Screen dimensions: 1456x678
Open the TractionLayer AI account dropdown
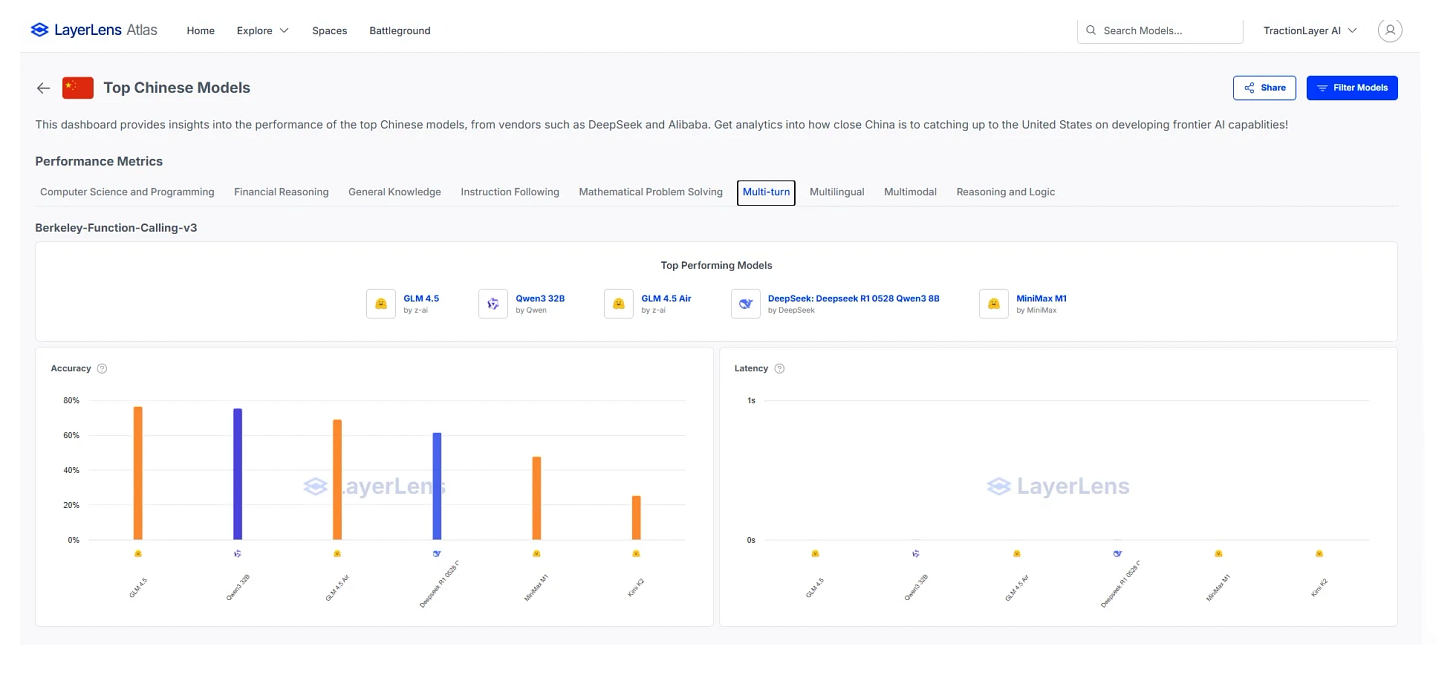(x=1310, y=31)
